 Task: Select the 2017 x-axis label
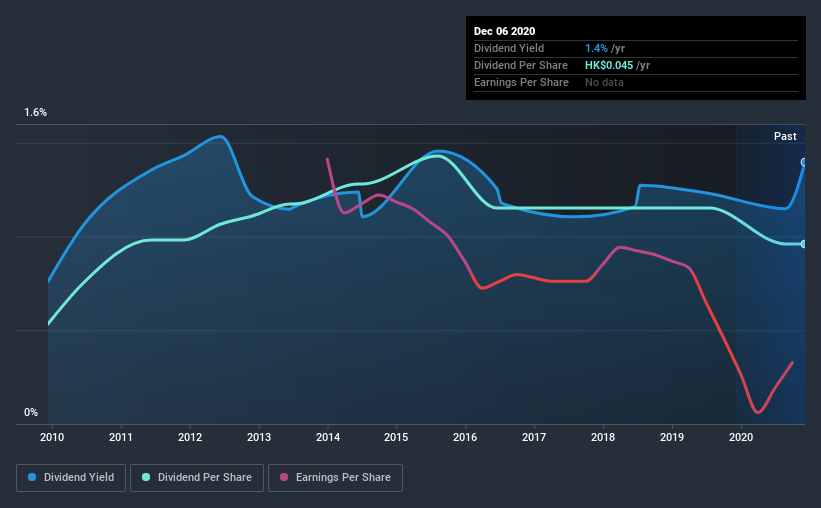pyautogui.click(x=534, y=437)
